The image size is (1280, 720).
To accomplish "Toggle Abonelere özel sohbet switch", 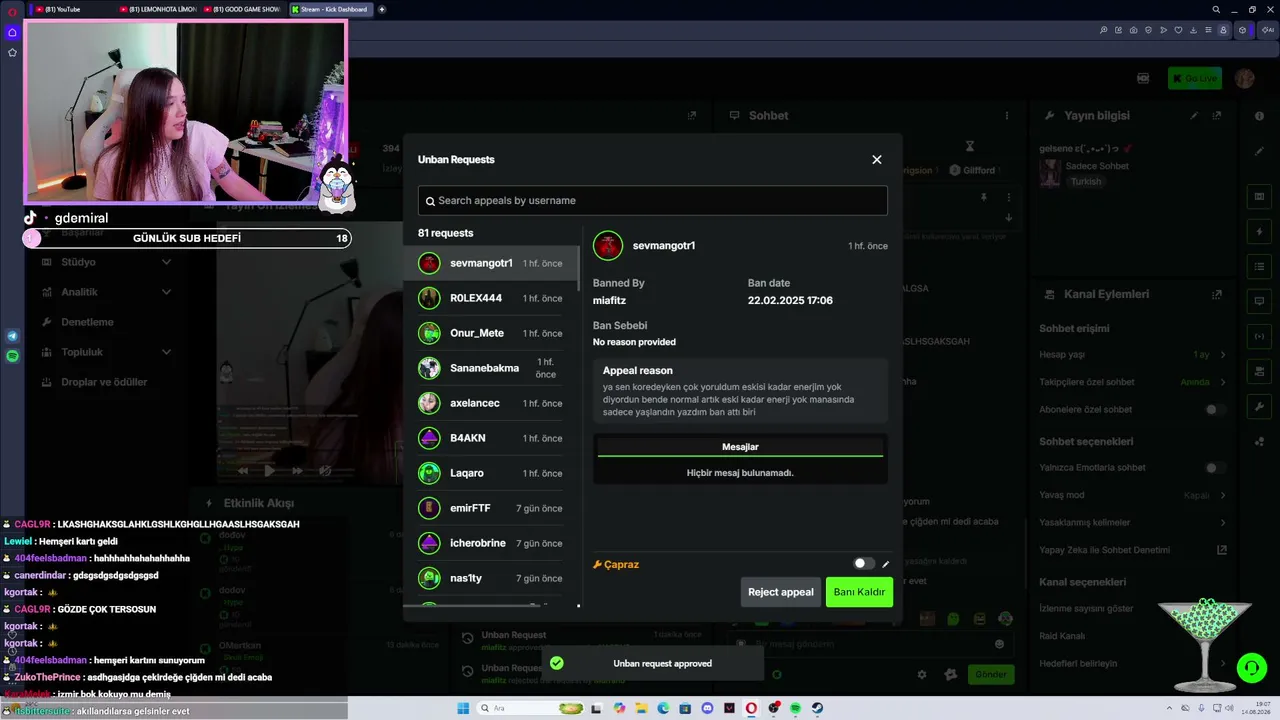I will click(1215, 410).
